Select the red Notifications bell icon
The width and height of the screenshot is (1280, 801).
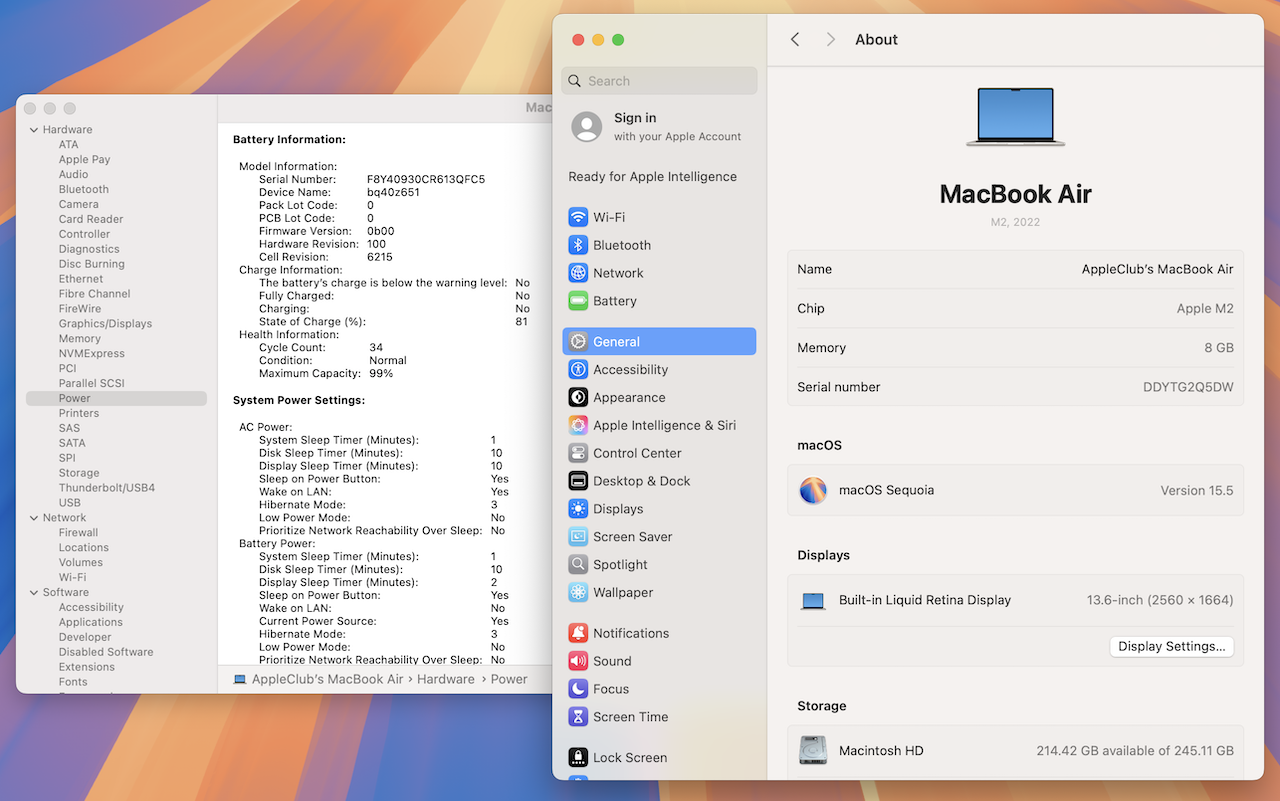[x=578, y=633]
